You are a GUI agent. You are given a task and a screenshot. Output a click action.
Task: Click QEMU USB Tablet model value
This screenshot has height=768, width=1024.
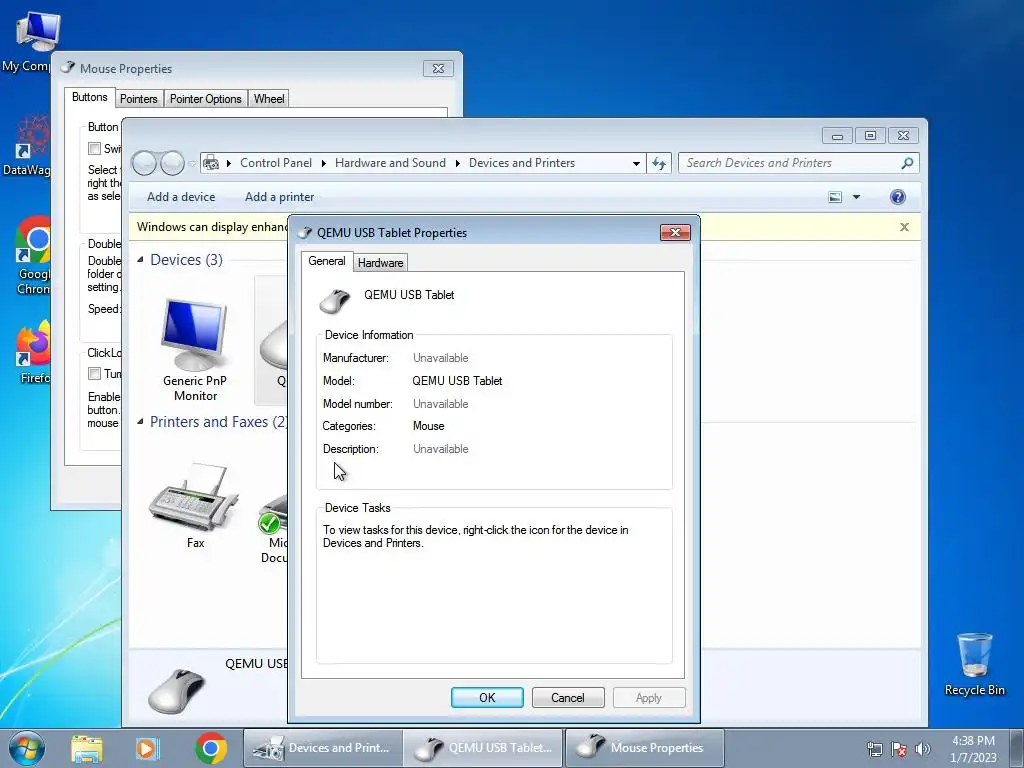pyautogui.click(x=457, y=381)
